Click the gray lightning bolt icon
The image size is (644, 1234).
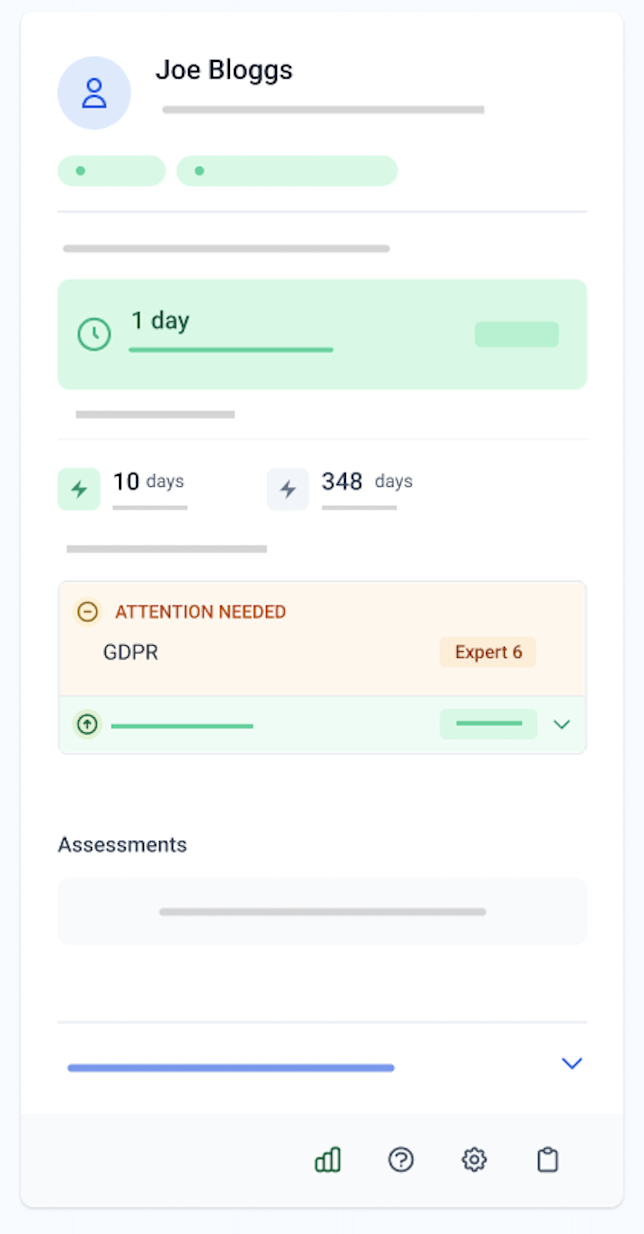click(288, 489)
